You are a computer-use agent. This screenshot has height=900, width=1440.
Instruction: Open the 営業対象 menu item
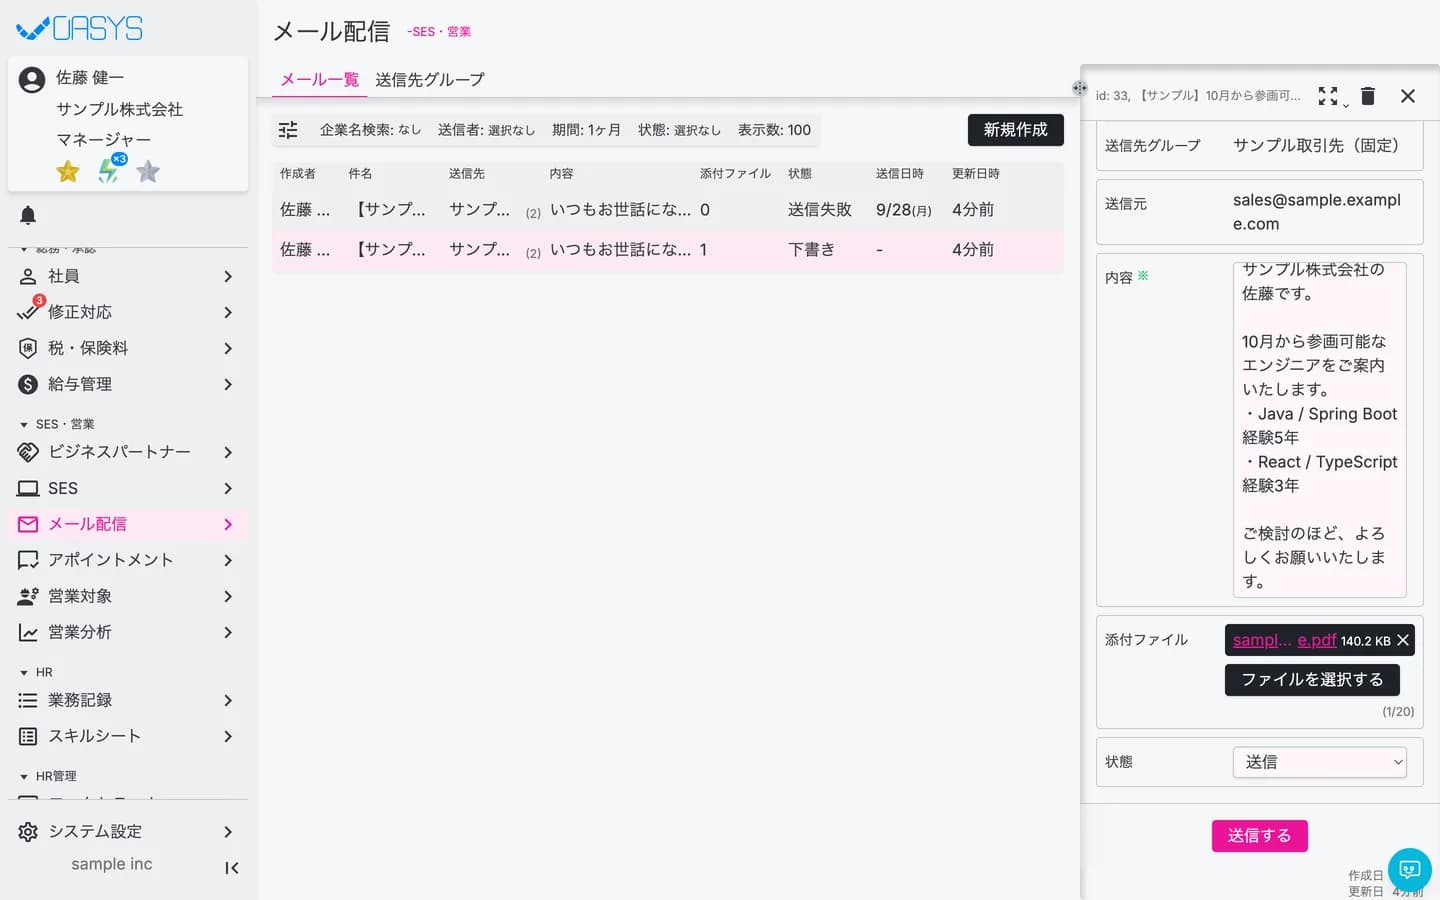[128, 596]
